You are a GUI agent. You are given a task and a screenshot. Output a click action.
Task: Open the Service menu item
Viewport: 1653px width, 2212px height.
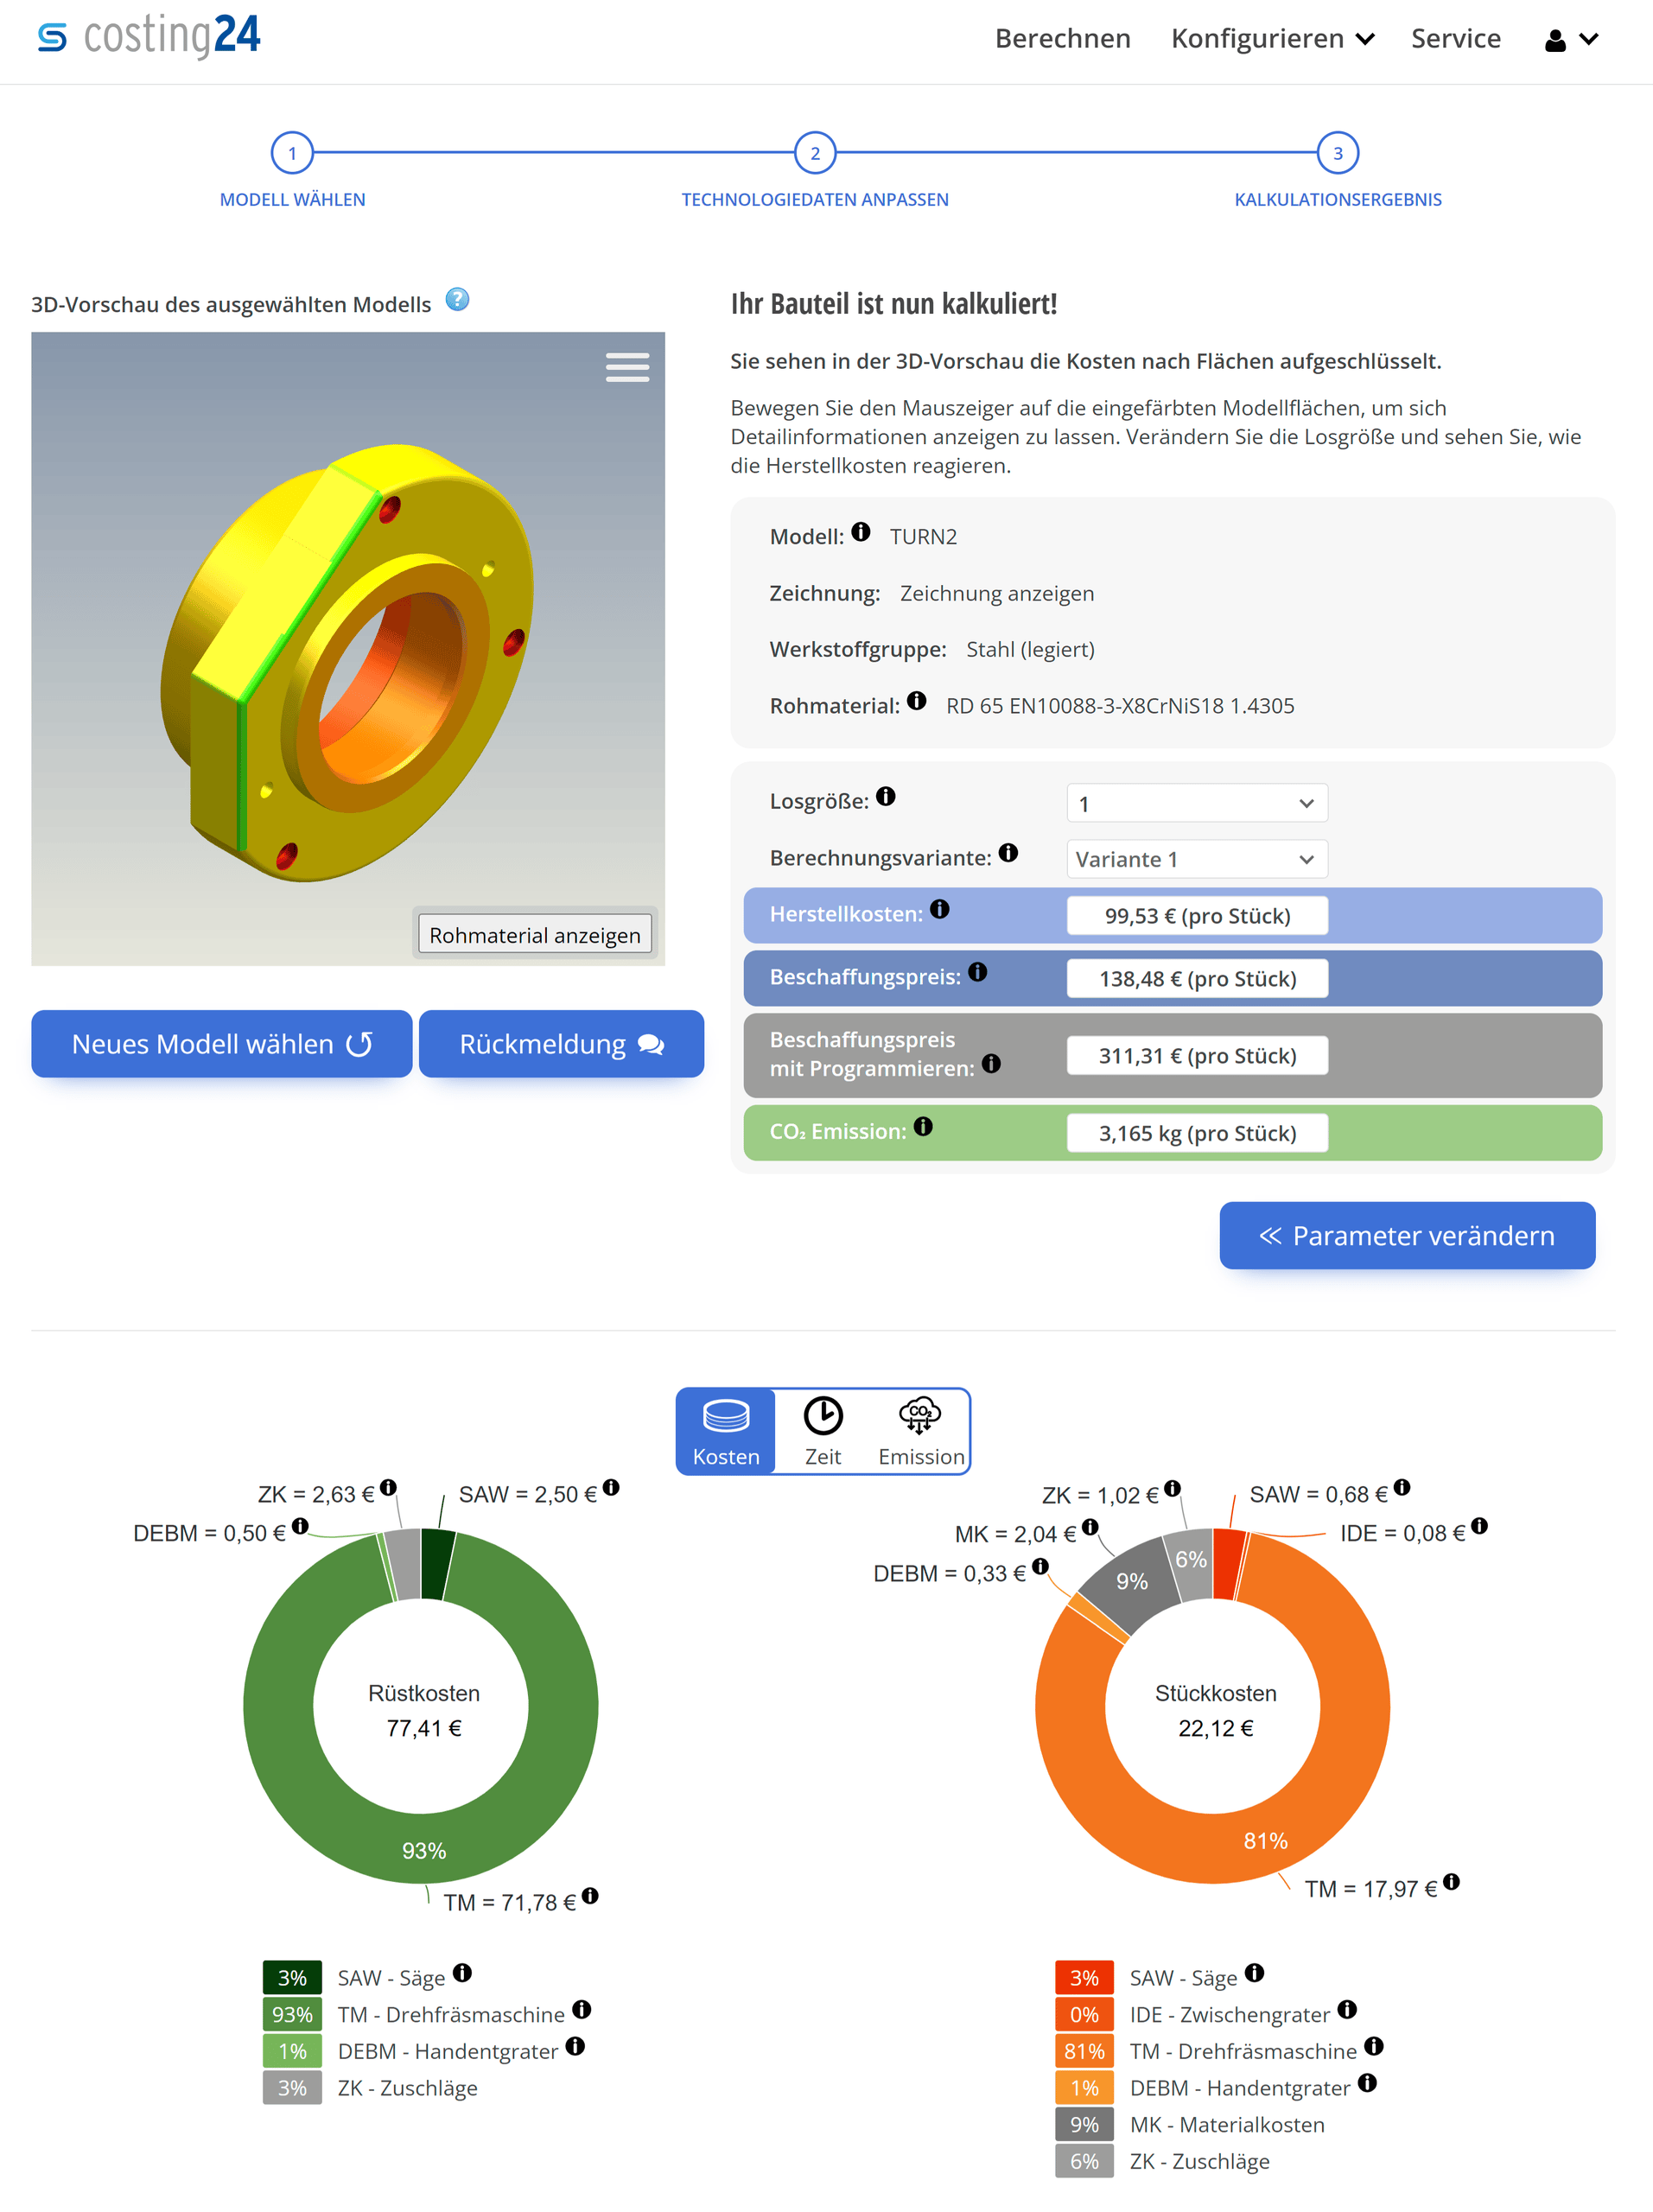(x=1455, y=38)
